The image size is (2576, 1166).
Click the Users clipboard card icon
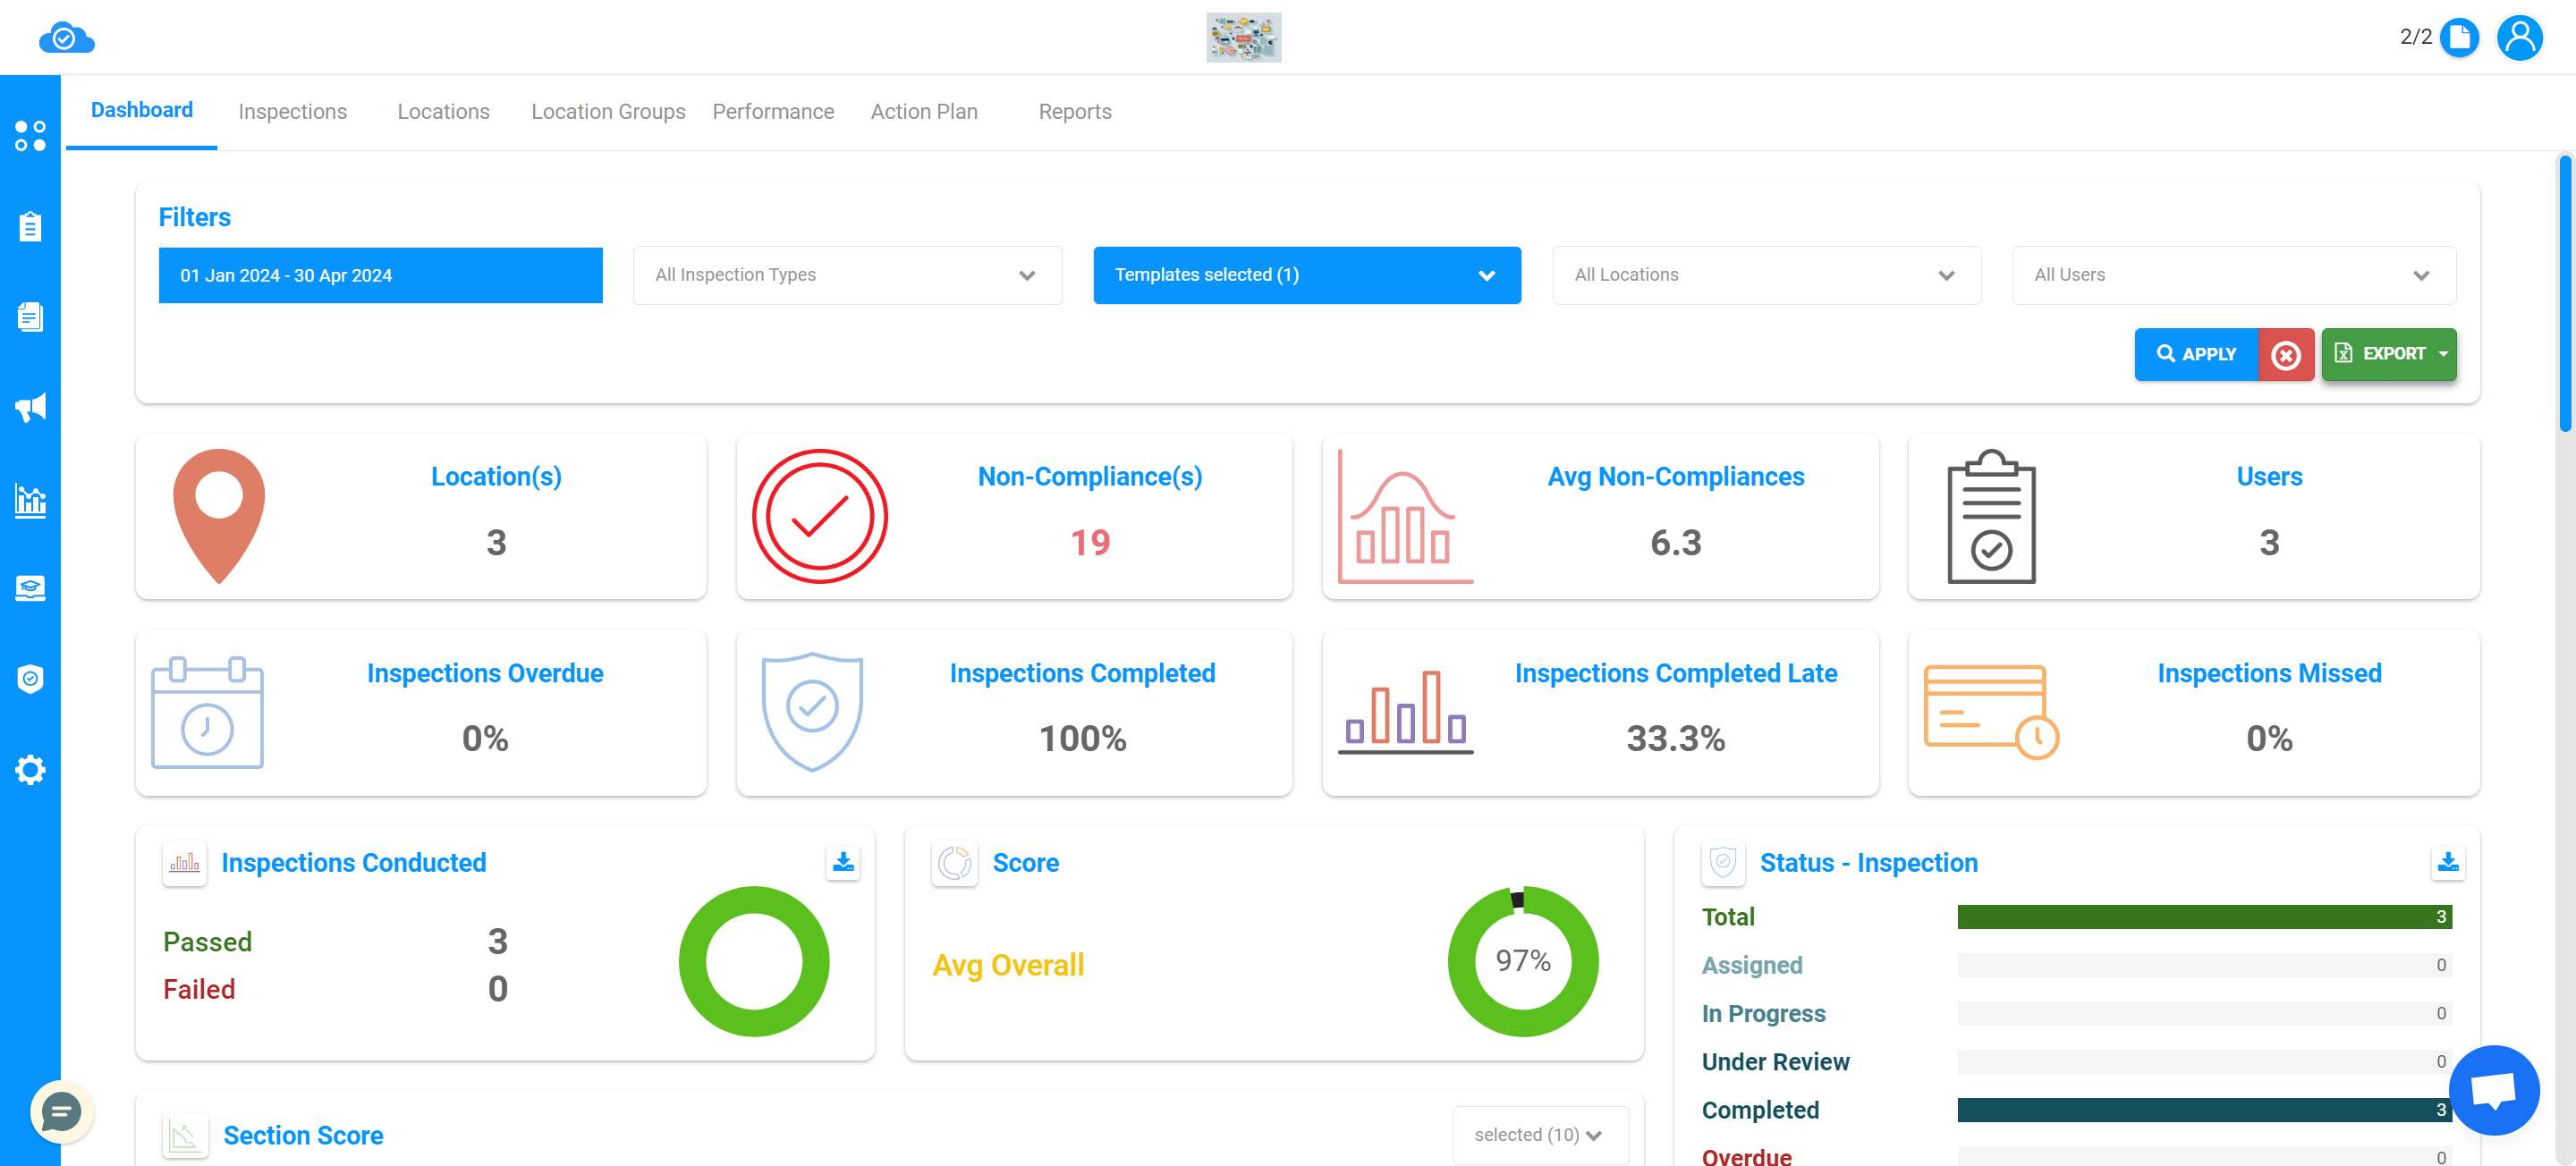click(1991, 516)
